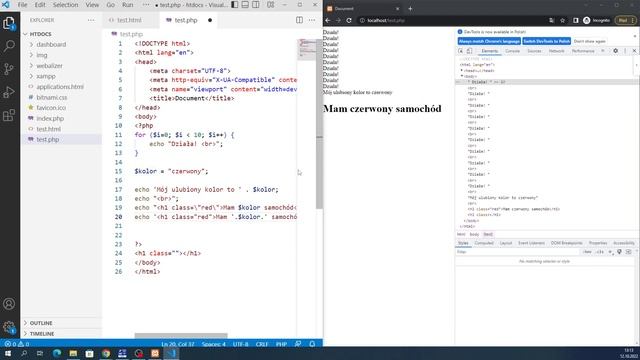Open the Incognito profile indicator
Viewport: 640px width, 360px height.
click(x=597, y=20)
